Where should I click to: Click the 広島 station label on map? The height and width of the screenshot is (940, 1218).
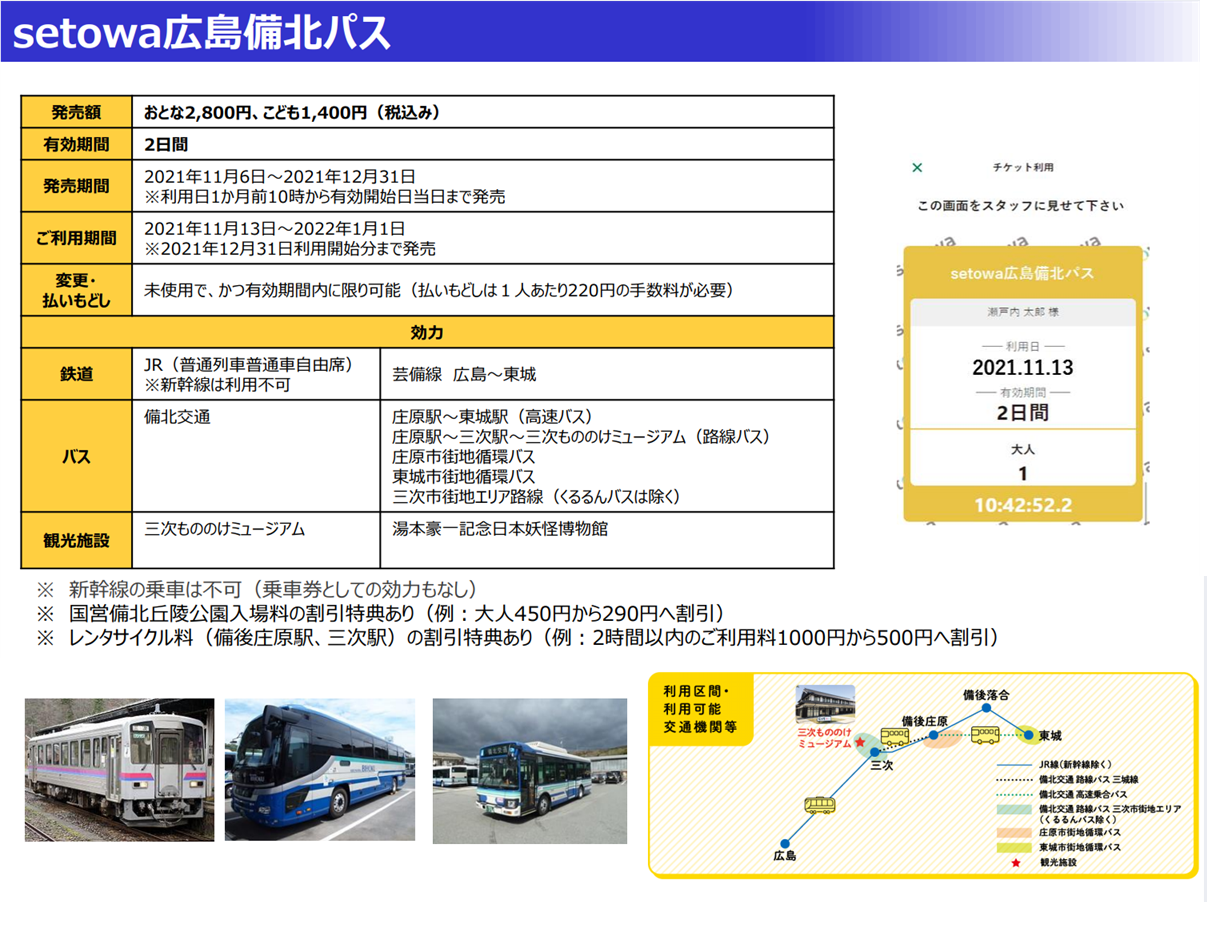click(x=784, y=856)
